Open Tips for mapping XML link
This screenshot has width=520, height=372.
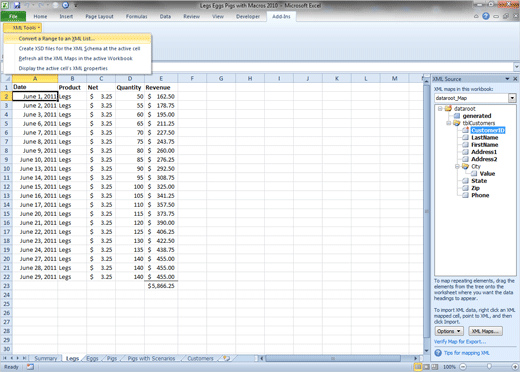pos(467,353)
